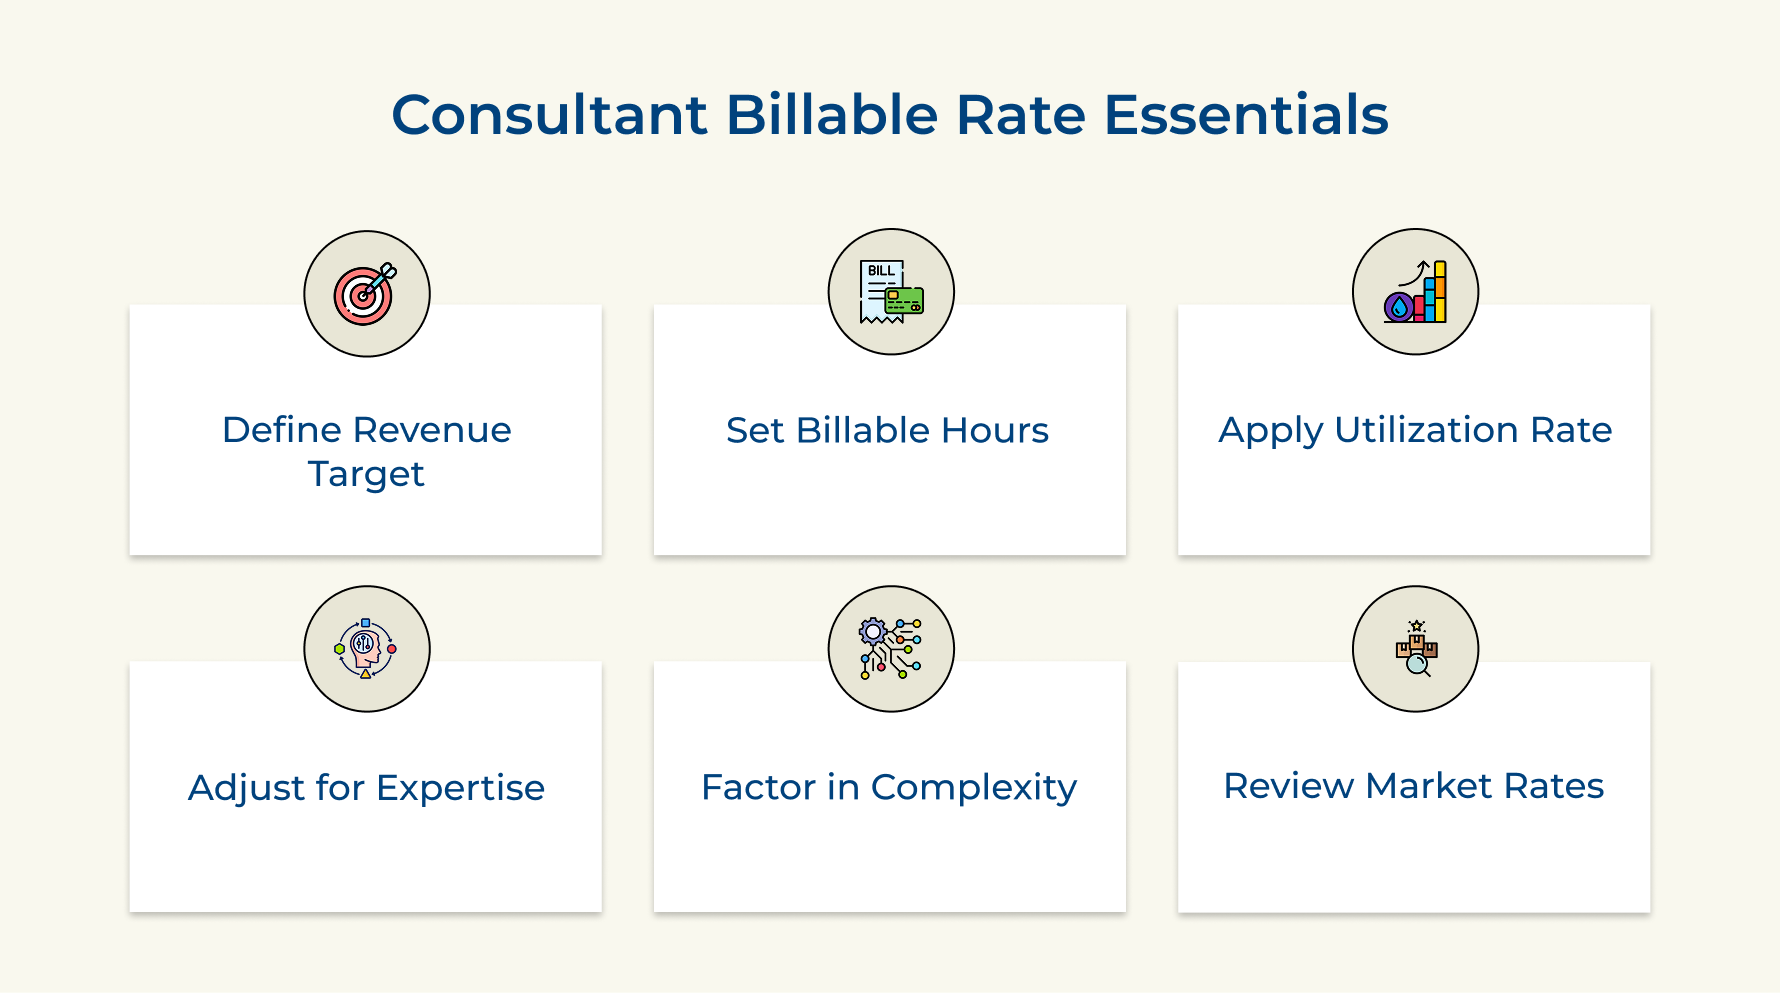Click the head with skills icon

pyautogui.click(x=366, y=649)
